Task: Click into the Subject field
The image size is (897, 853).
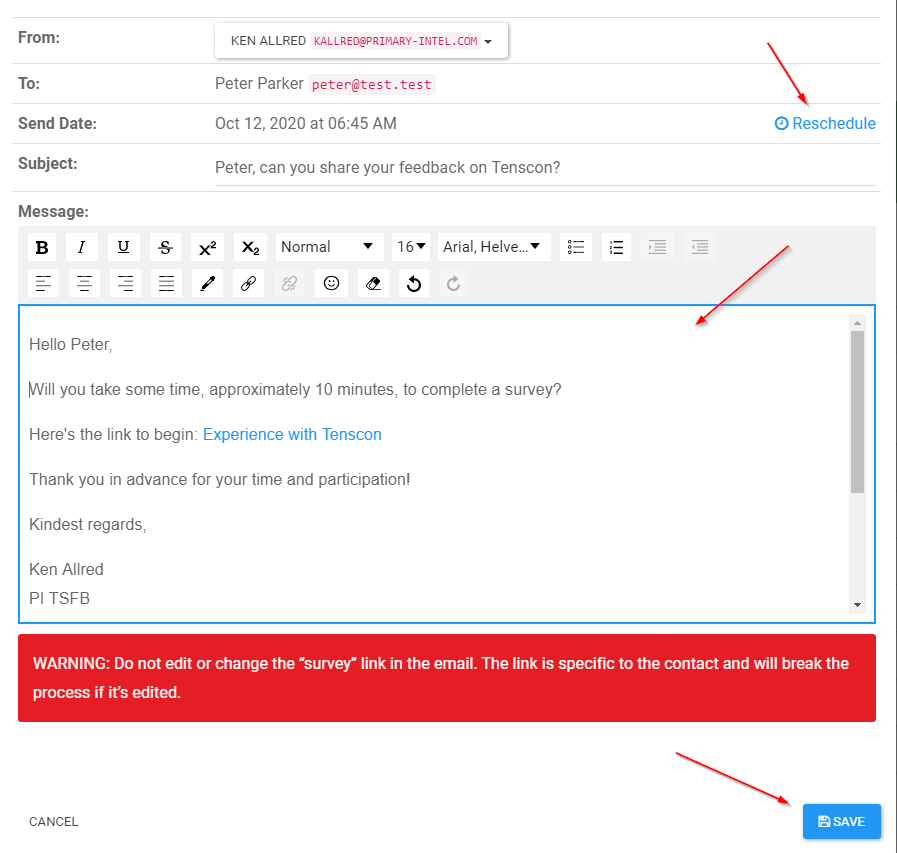Action: coord(545,168)
